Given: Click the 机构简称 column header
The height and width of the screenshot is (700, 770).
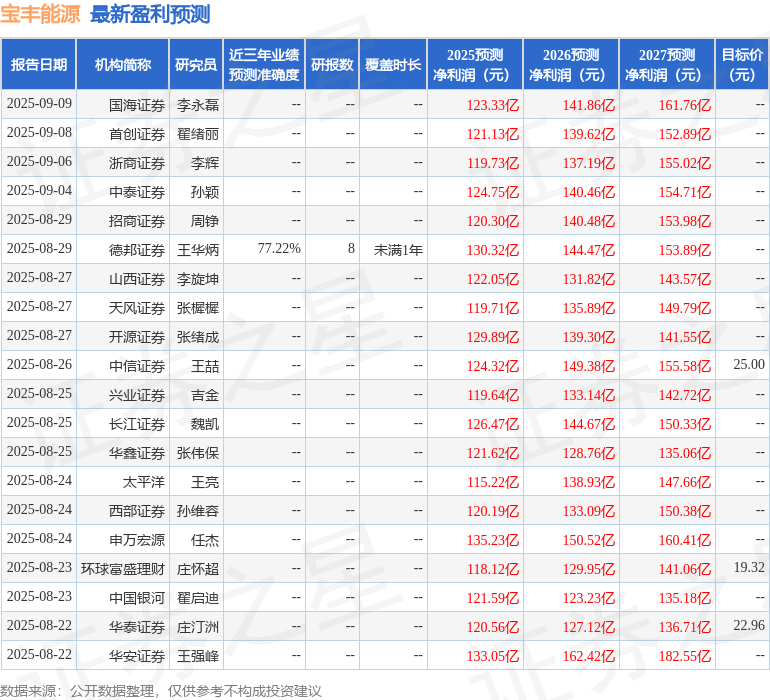Looking at the screenshot, I should [122, 65].
